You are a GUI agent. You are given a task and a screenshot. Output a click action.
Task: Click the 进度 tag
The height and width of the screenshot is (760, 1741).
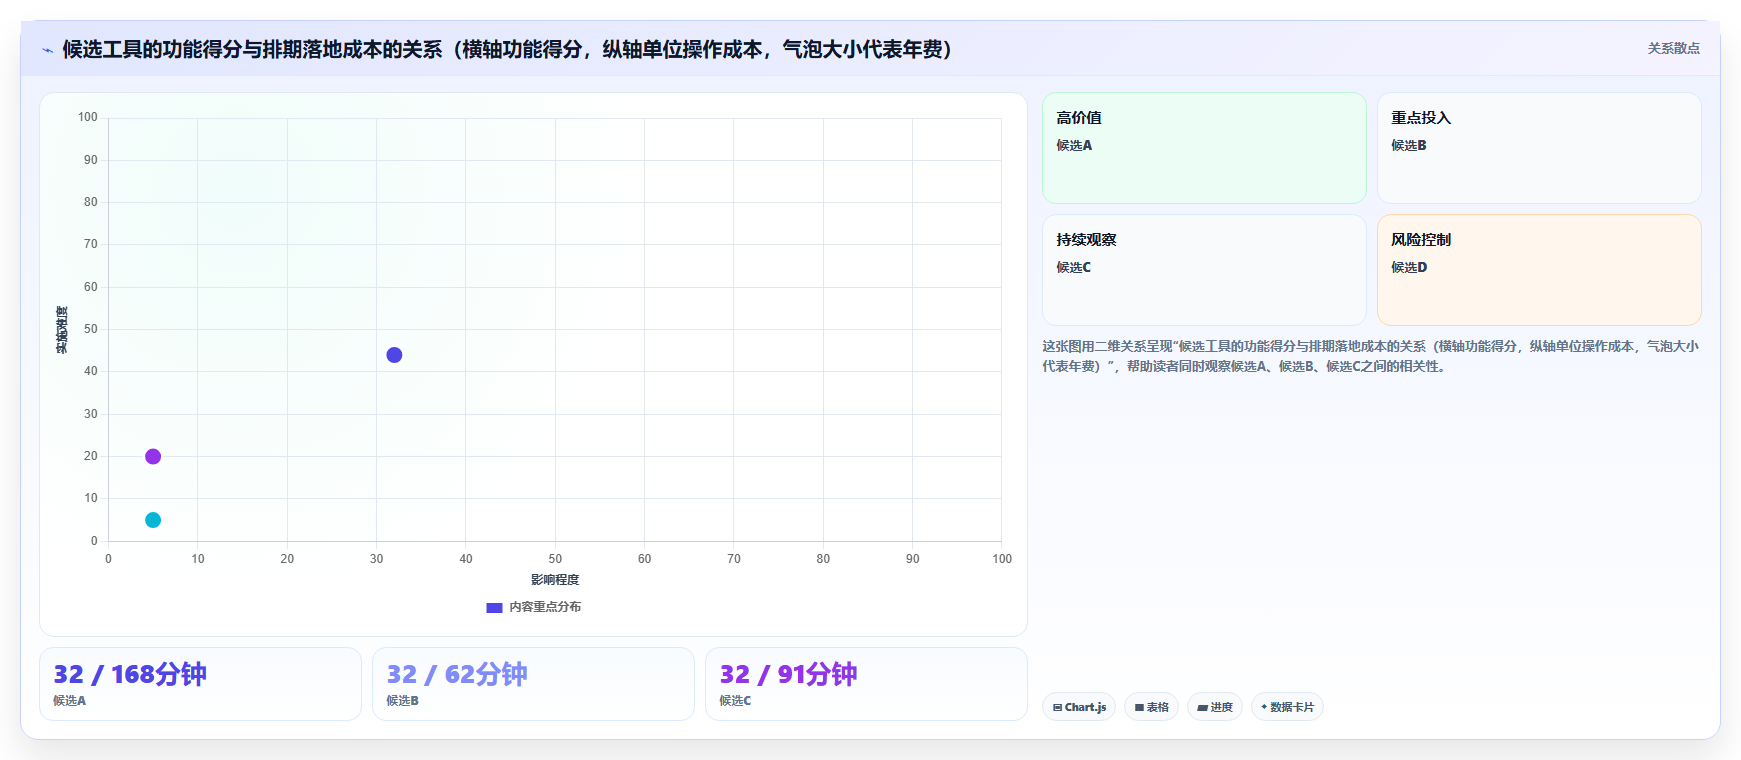[x=1215, y=707]
